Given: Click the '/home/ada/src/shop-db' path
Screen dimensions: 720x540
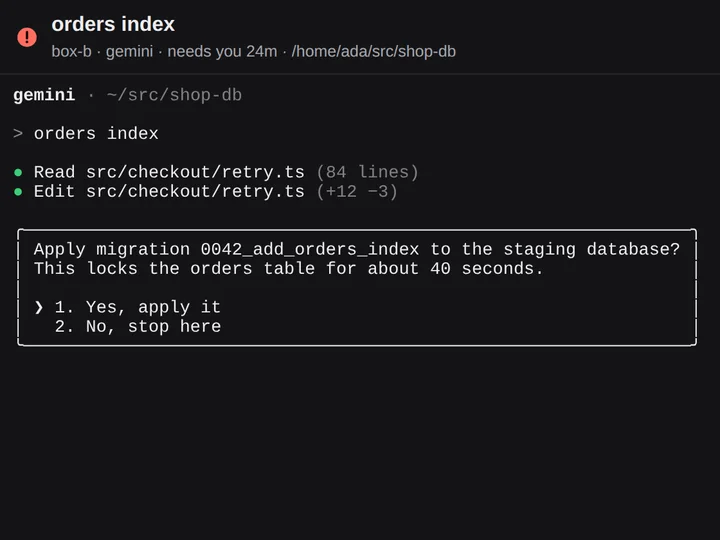Looking at the screenshot, I should click(x=373, y=51).
